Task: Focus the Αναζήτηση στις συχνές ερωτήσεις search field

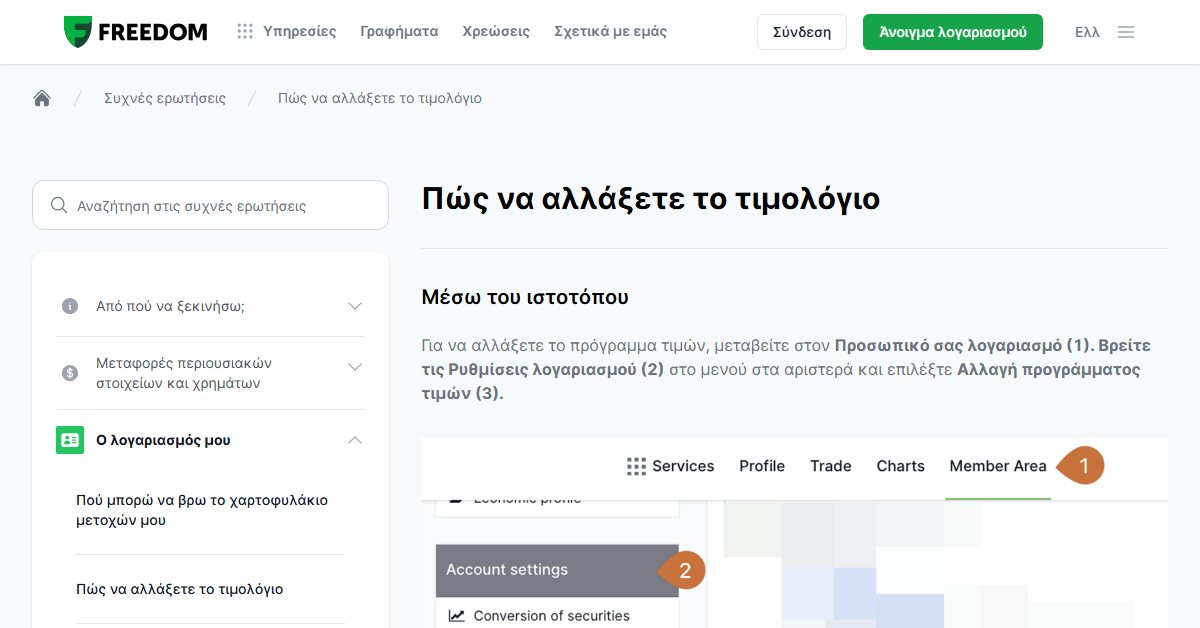Action: pos(210,205)
